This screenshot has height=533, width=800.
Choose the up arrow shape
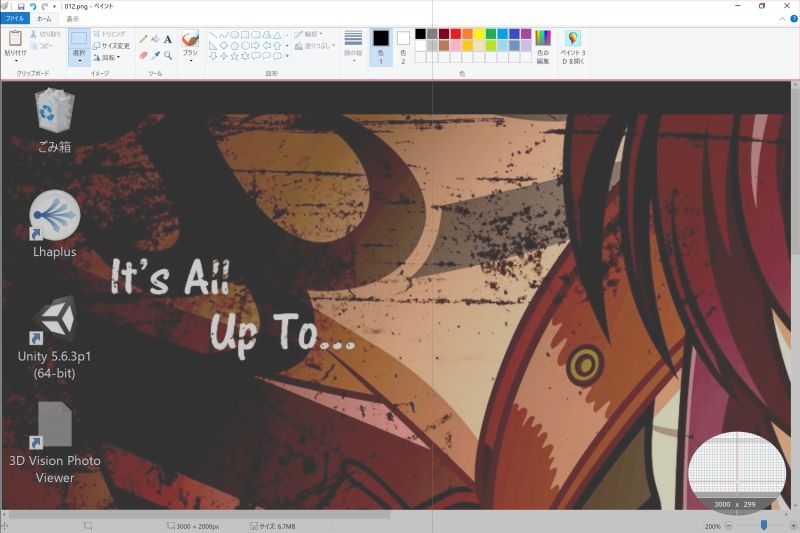277,45
